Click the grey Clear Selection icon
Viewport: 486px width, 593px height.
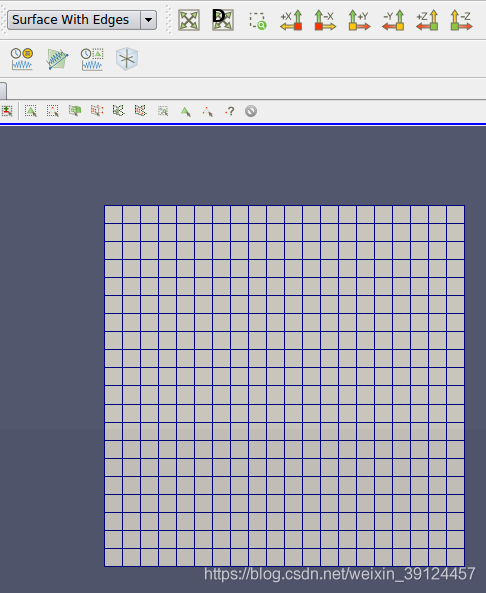(x=251, y=111)
